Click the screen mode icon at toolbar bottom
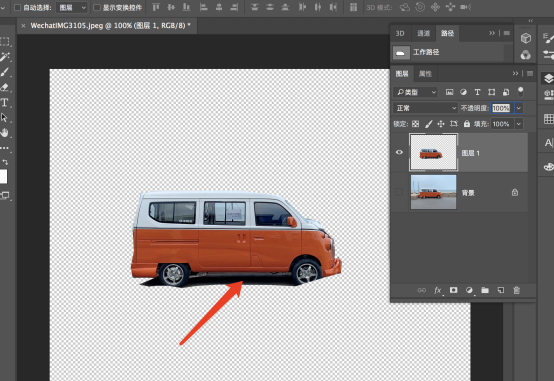This screenshot has width=554, height=381. [5, 195]
